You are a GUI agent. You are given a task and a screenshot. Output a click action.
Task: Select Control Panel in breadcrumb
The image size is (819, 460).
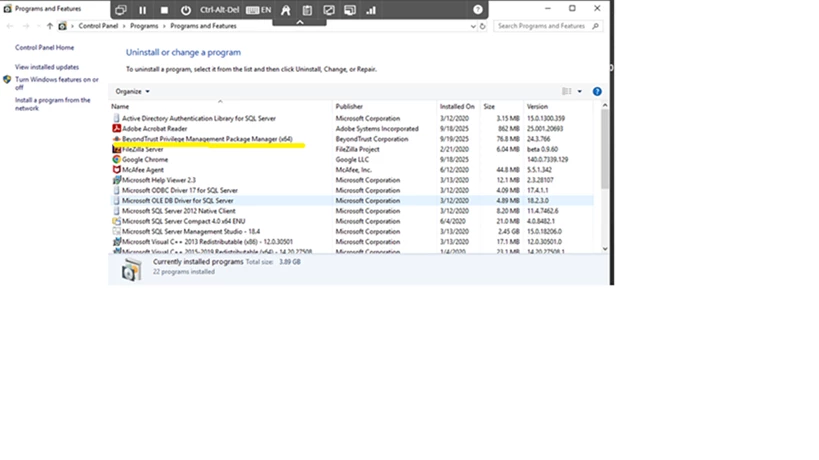click(98, 26)
